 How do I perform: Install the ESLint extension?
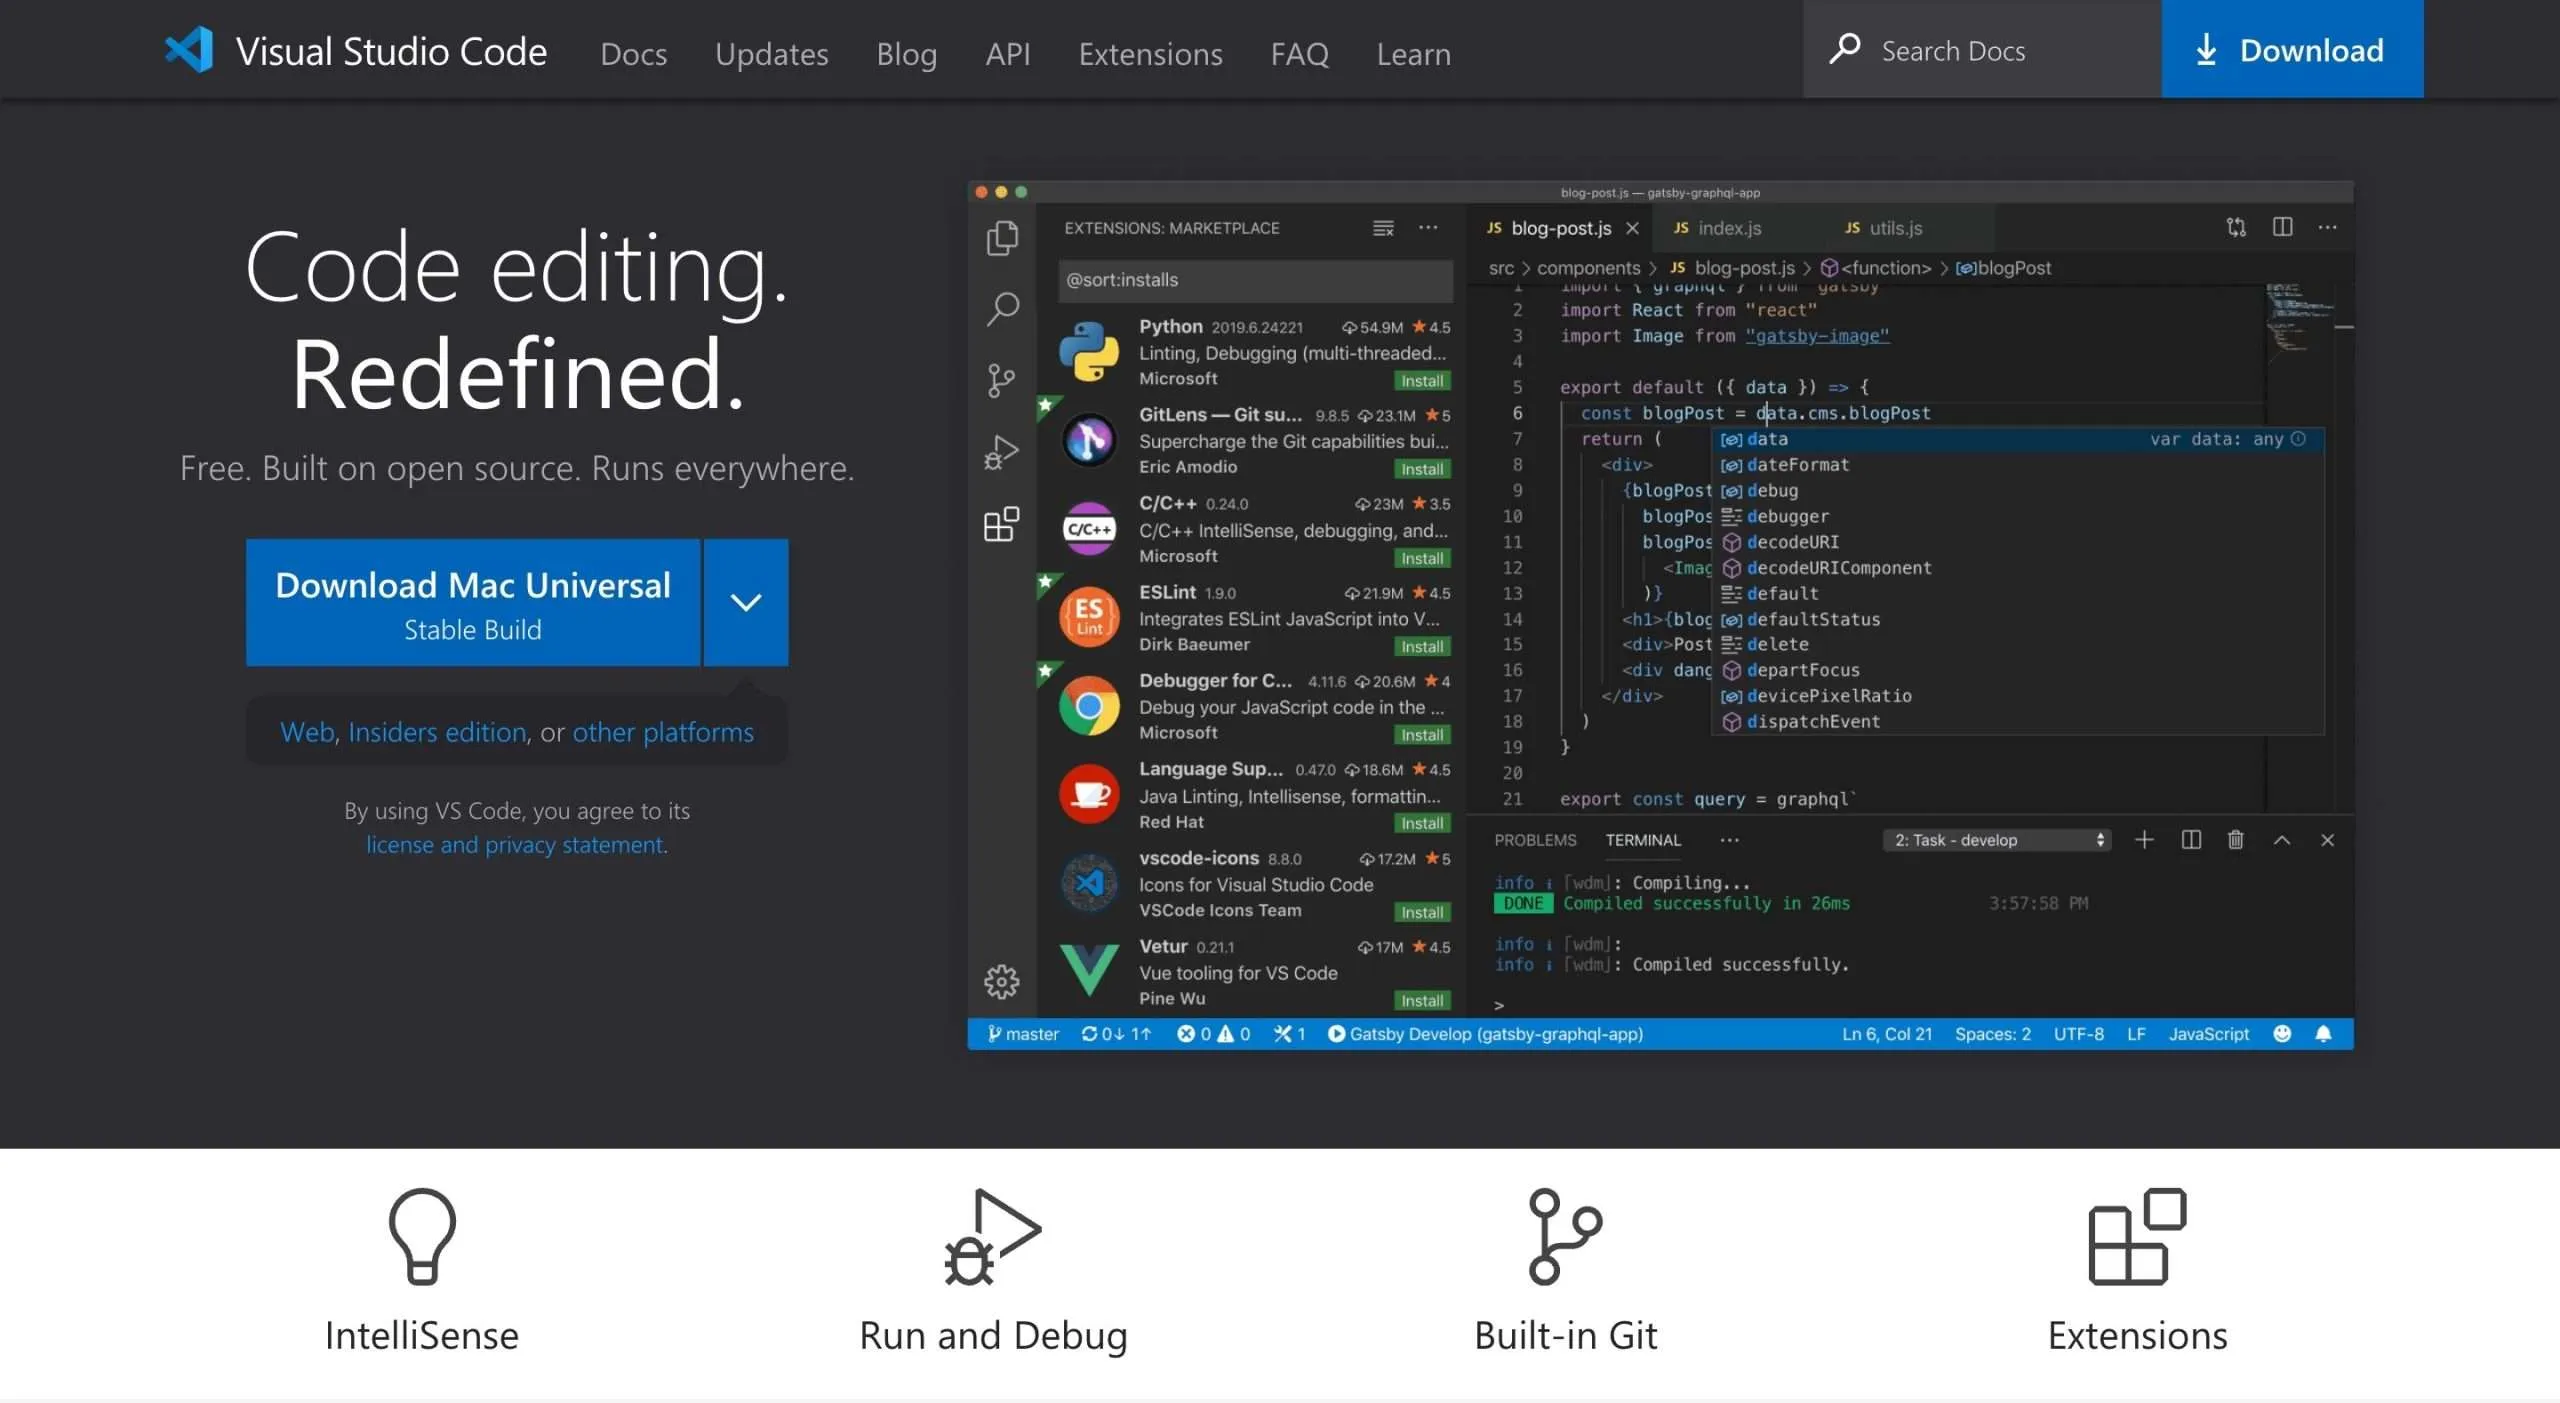coord(1421,647)
